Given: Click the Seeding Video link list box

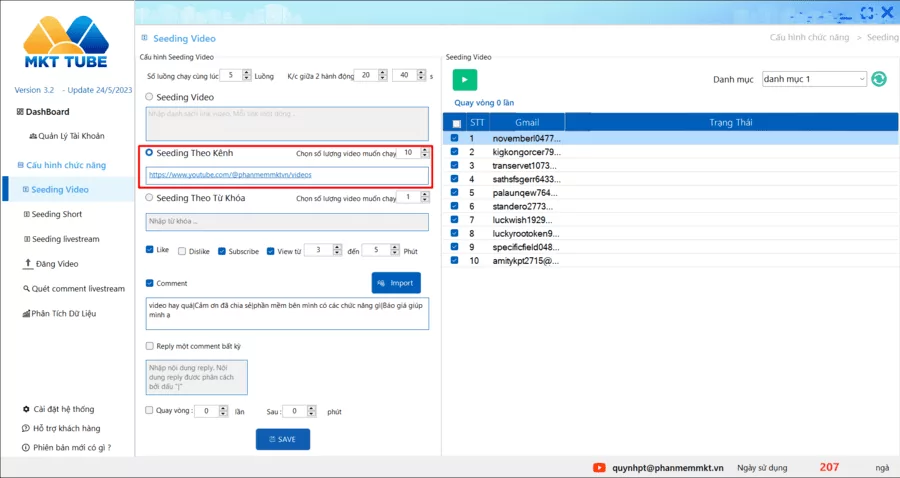Looking at the screenshot, I should [x=287, y=123].
